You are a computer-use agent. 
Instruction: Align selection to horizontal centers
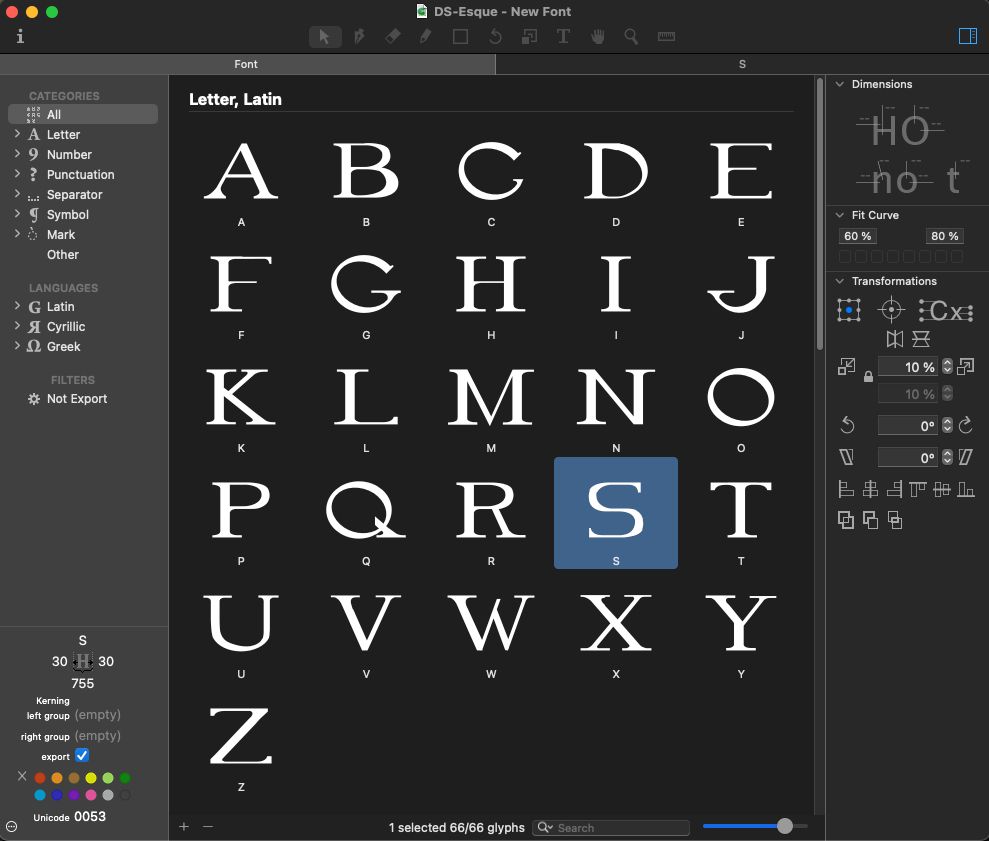pyautogui.click(x=870, y=489)
